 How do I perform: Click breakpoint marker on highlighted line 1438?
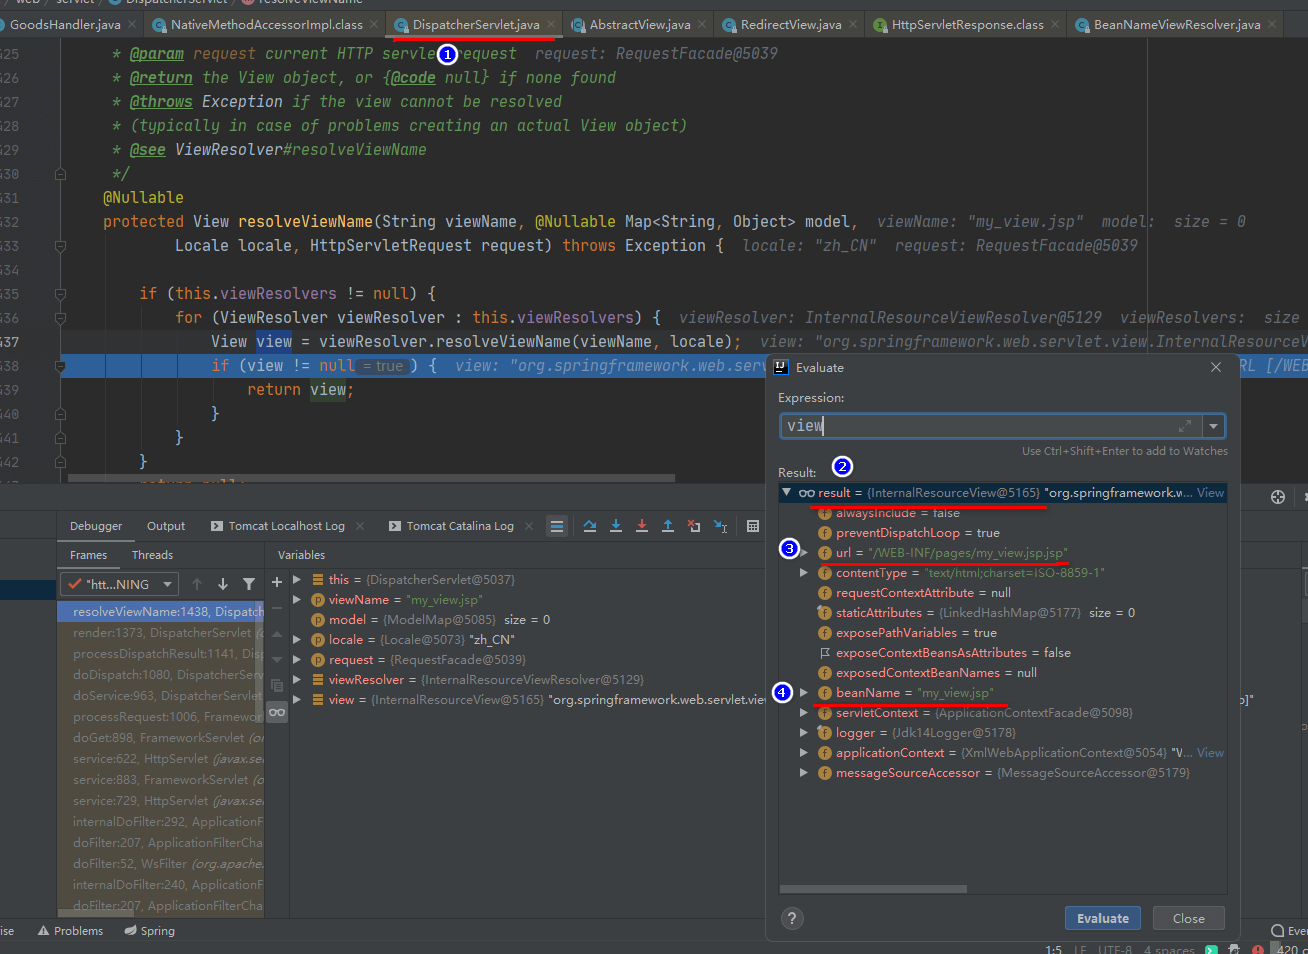pos(61,366)
